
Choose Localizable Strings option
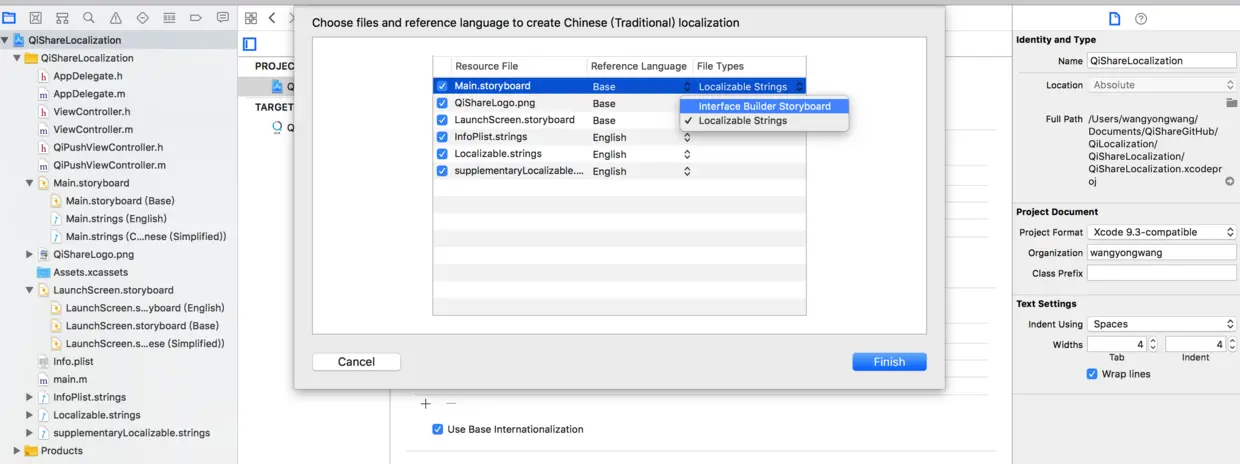click(764, 120)
